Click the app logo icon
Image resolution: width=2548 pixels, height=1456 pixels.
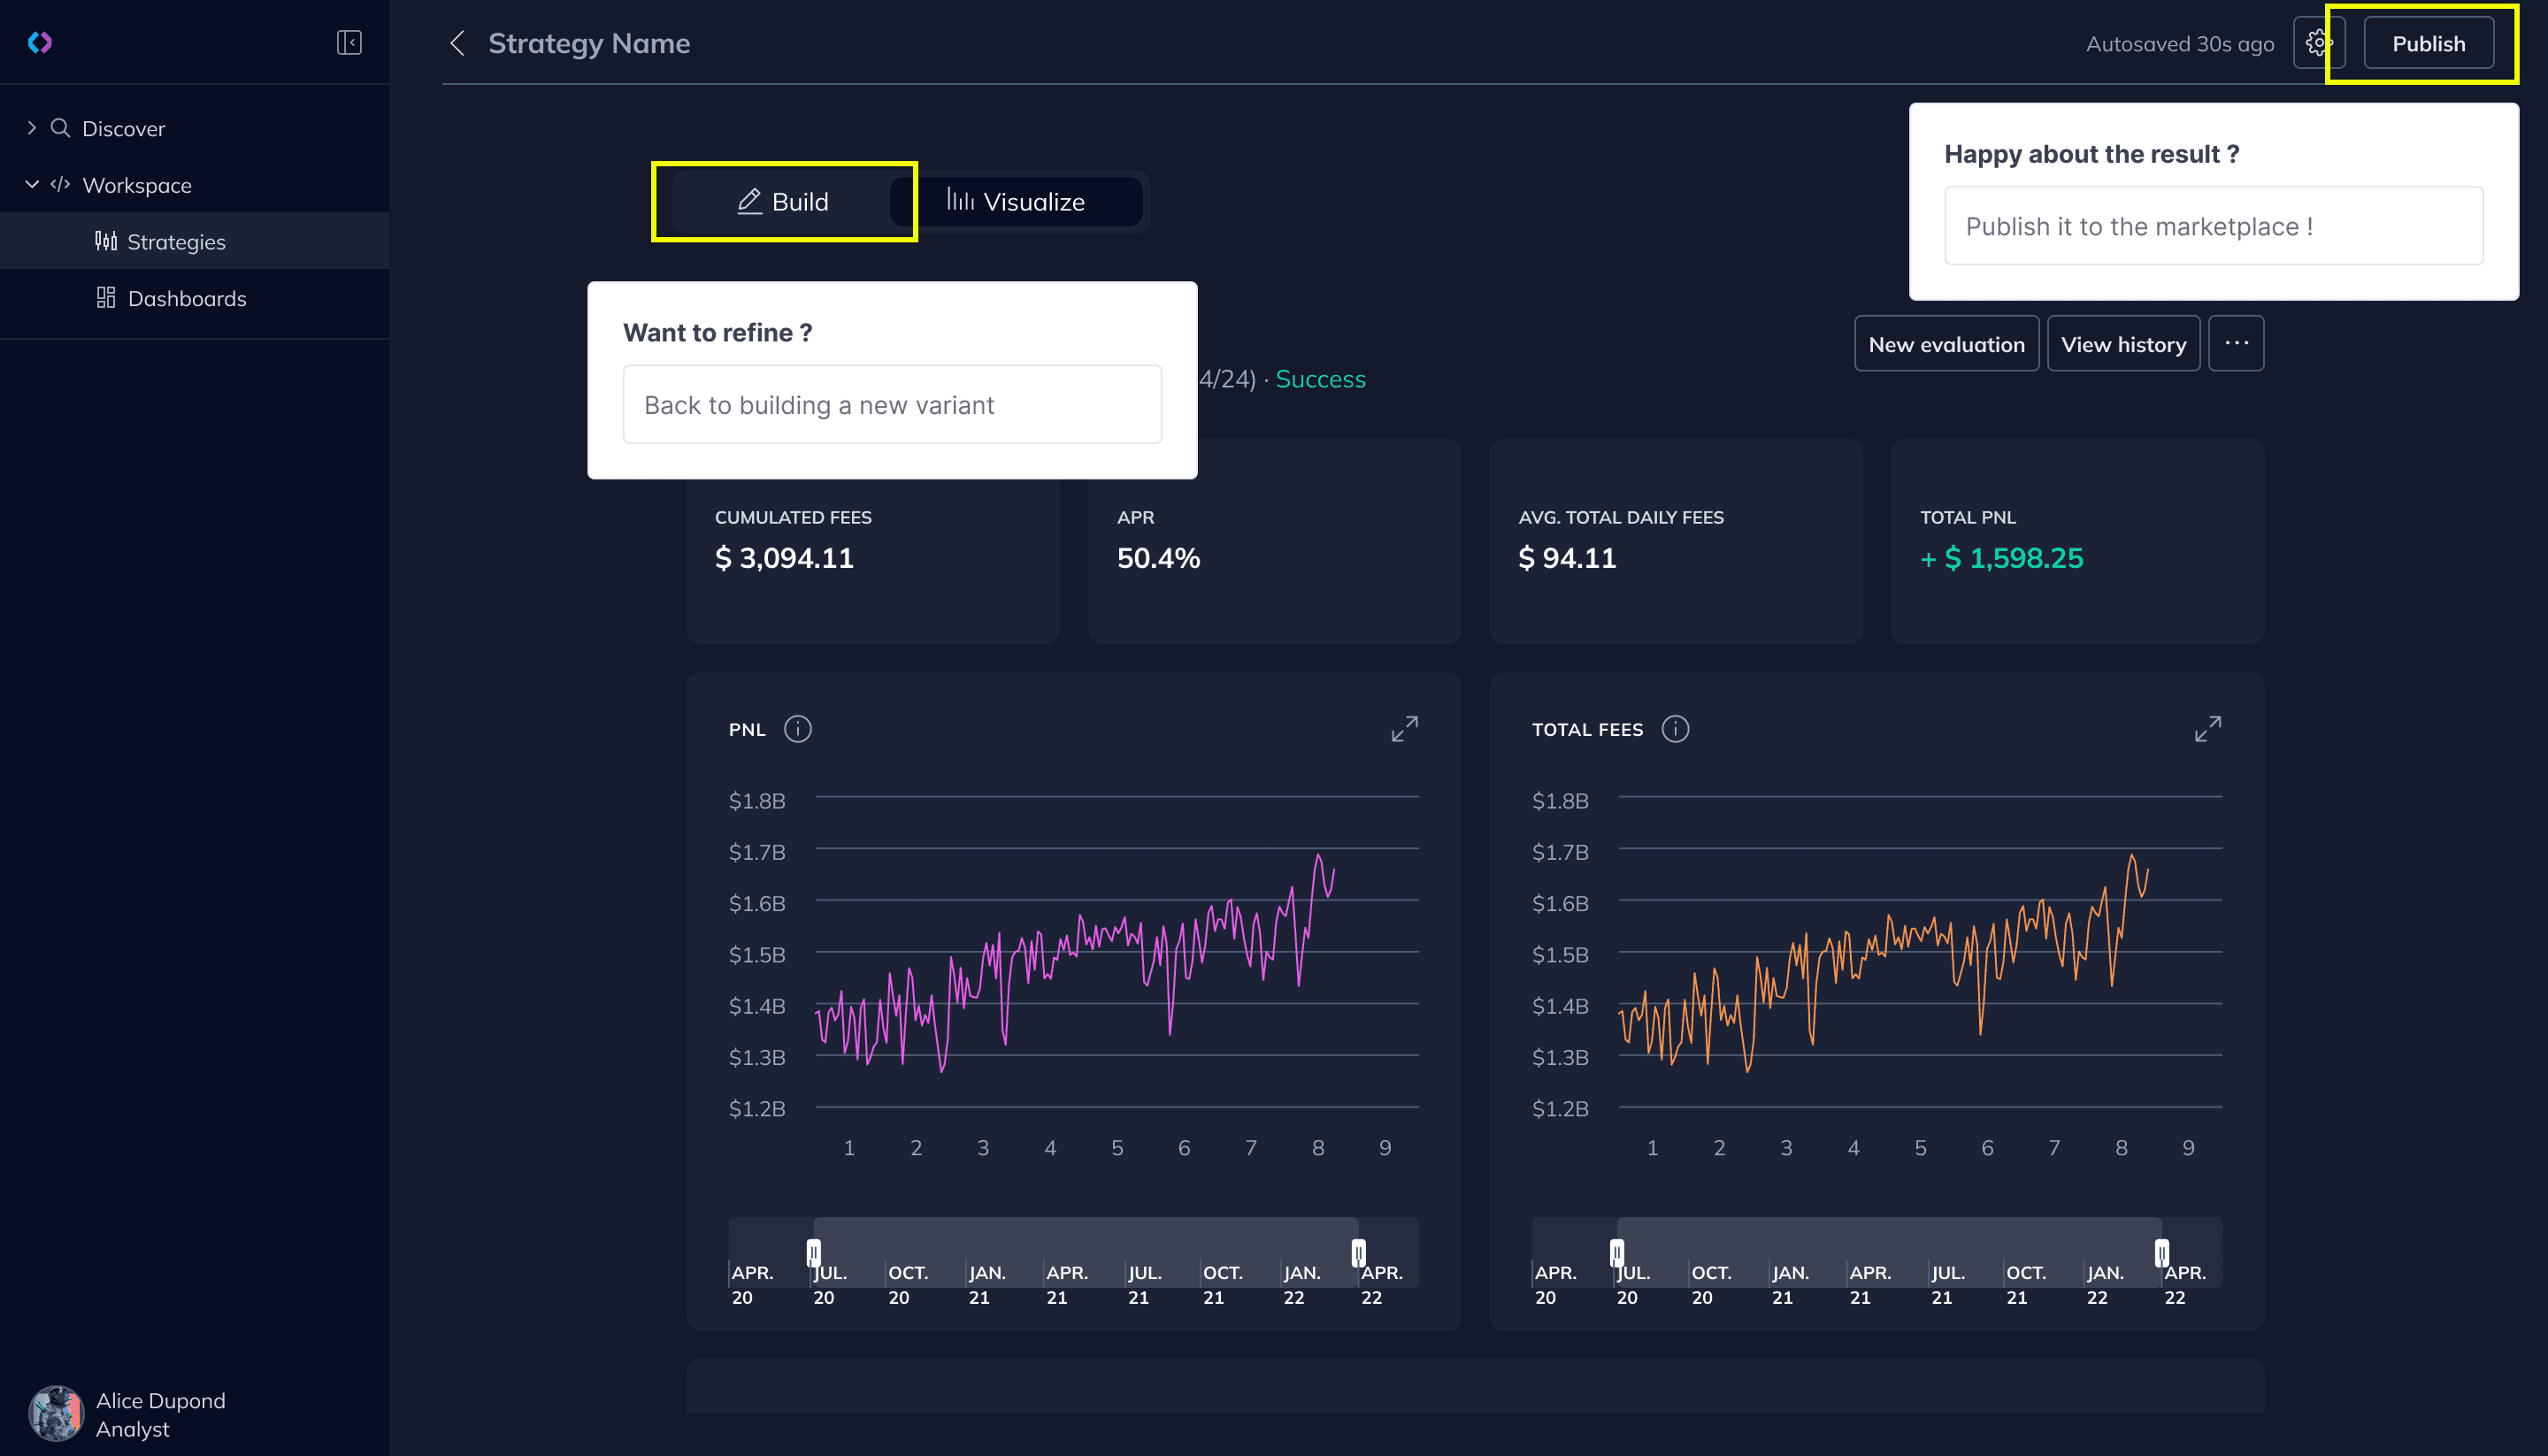click(x=40, y=42)
